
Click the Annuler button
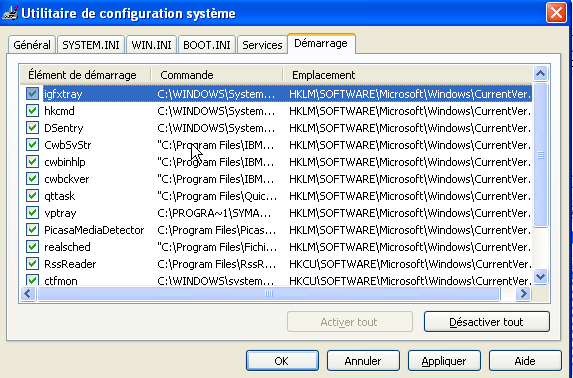[x=363, y=361]
